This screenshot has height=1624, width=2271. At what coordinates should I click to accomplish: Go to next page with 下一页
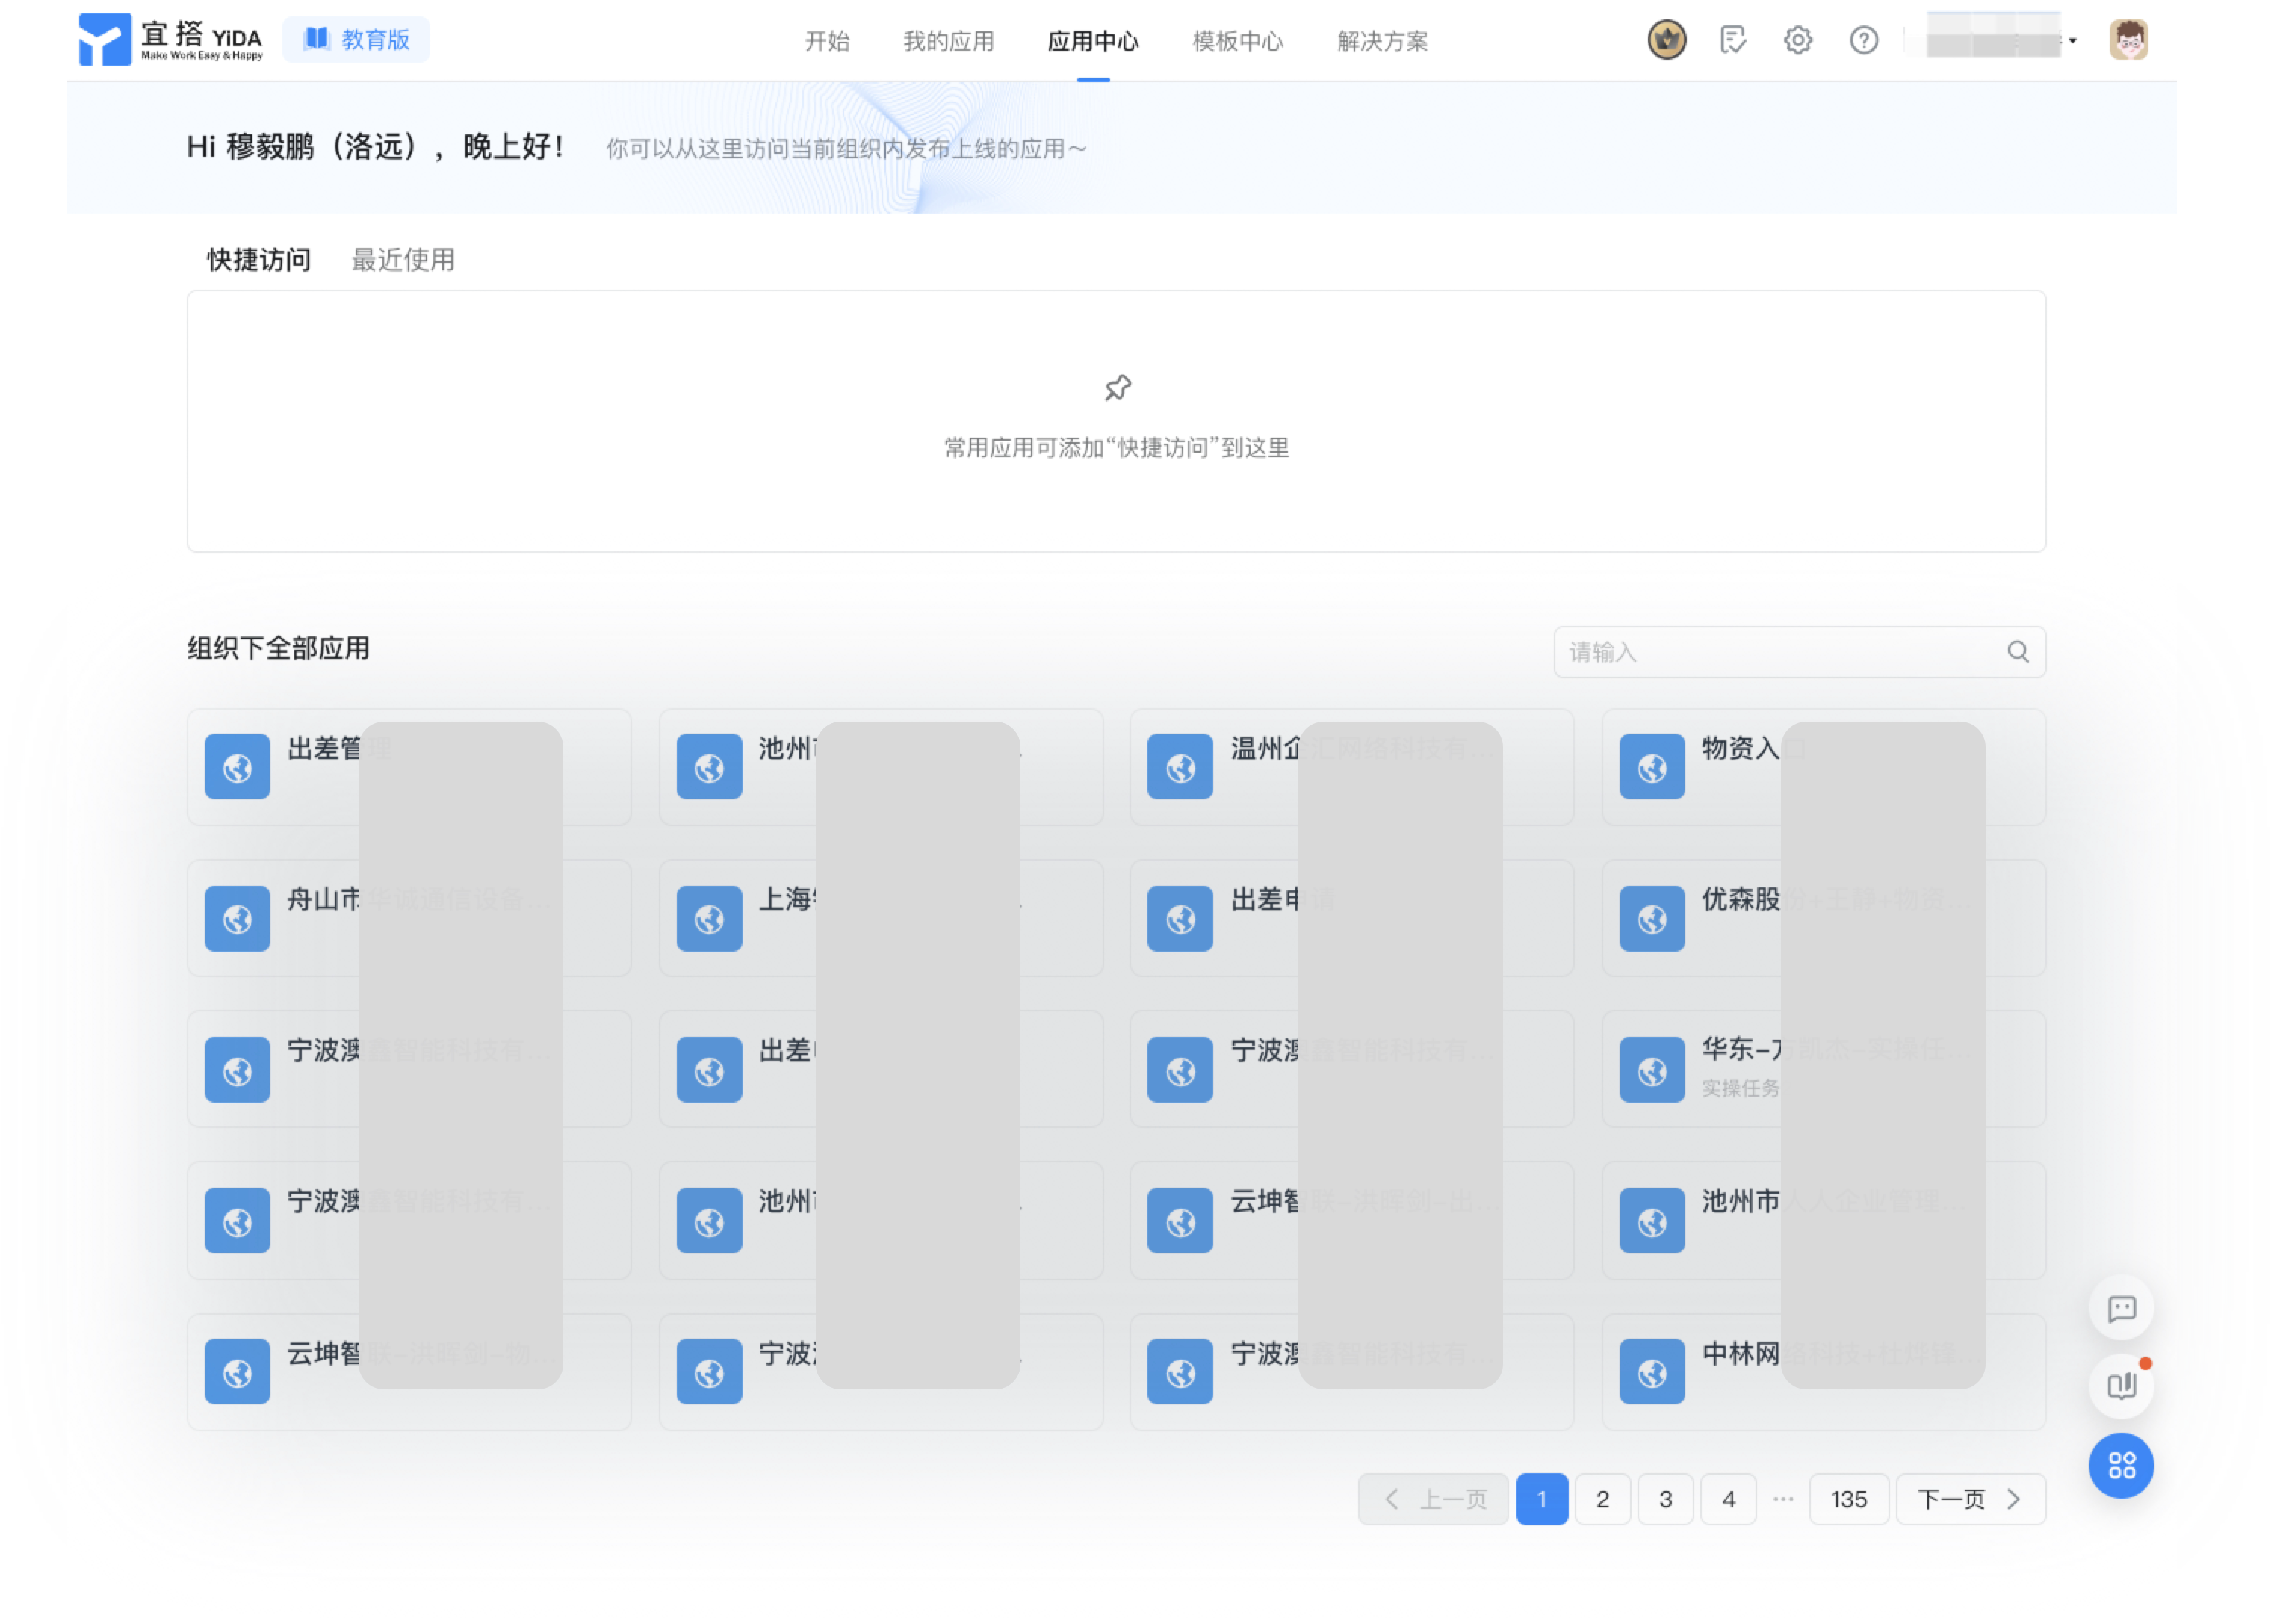click(x=1970, y=1500)
